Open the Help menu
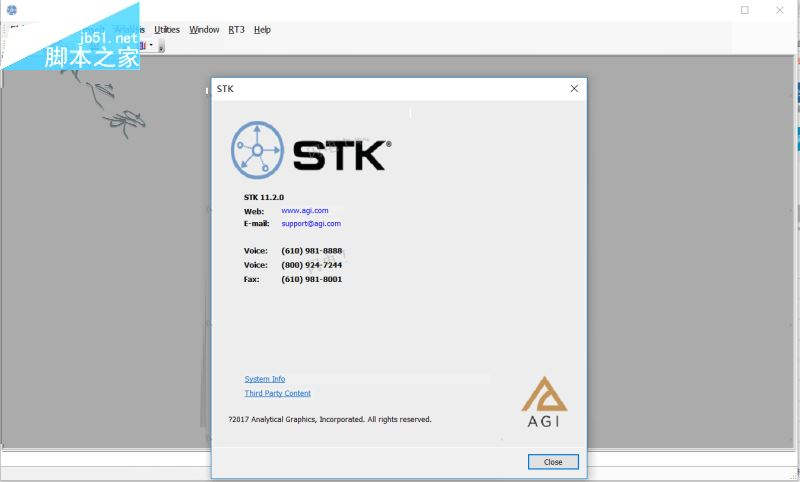The width and height of the screenshot is (800, 482). click(262, 30)
